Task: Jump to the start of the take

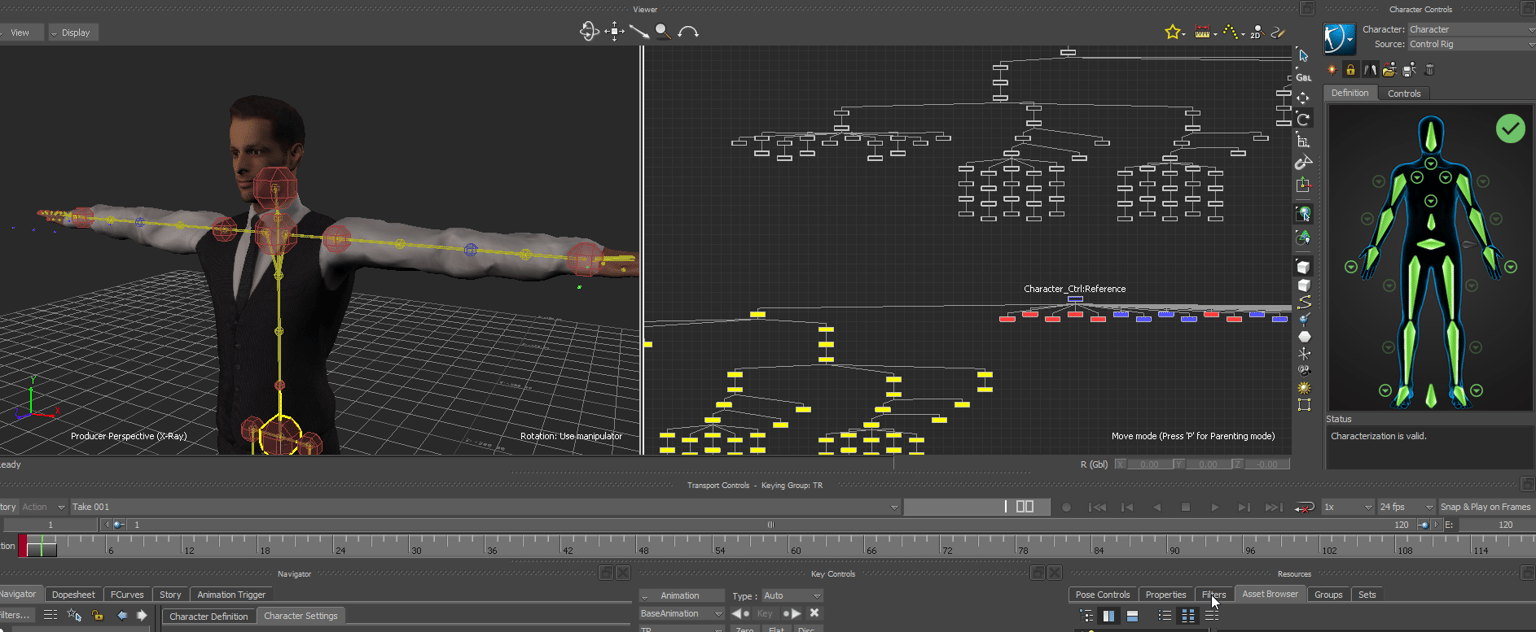Action: [x=1097, y=507]
